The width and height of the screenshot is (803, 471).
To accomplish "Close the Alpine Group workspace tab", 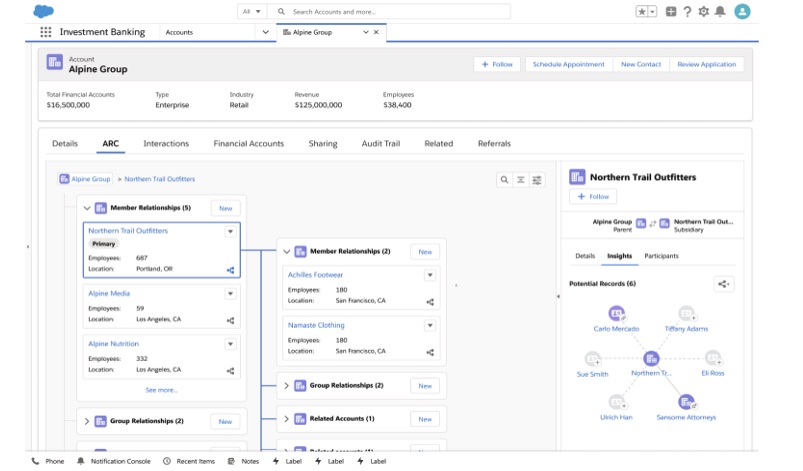I will point(376,32).
